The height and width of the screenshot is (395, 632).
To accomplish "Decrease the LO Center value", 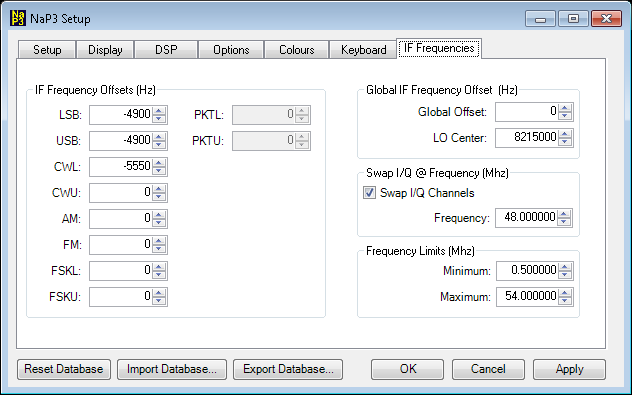I will pyautogui.click(x=565, y=142).
